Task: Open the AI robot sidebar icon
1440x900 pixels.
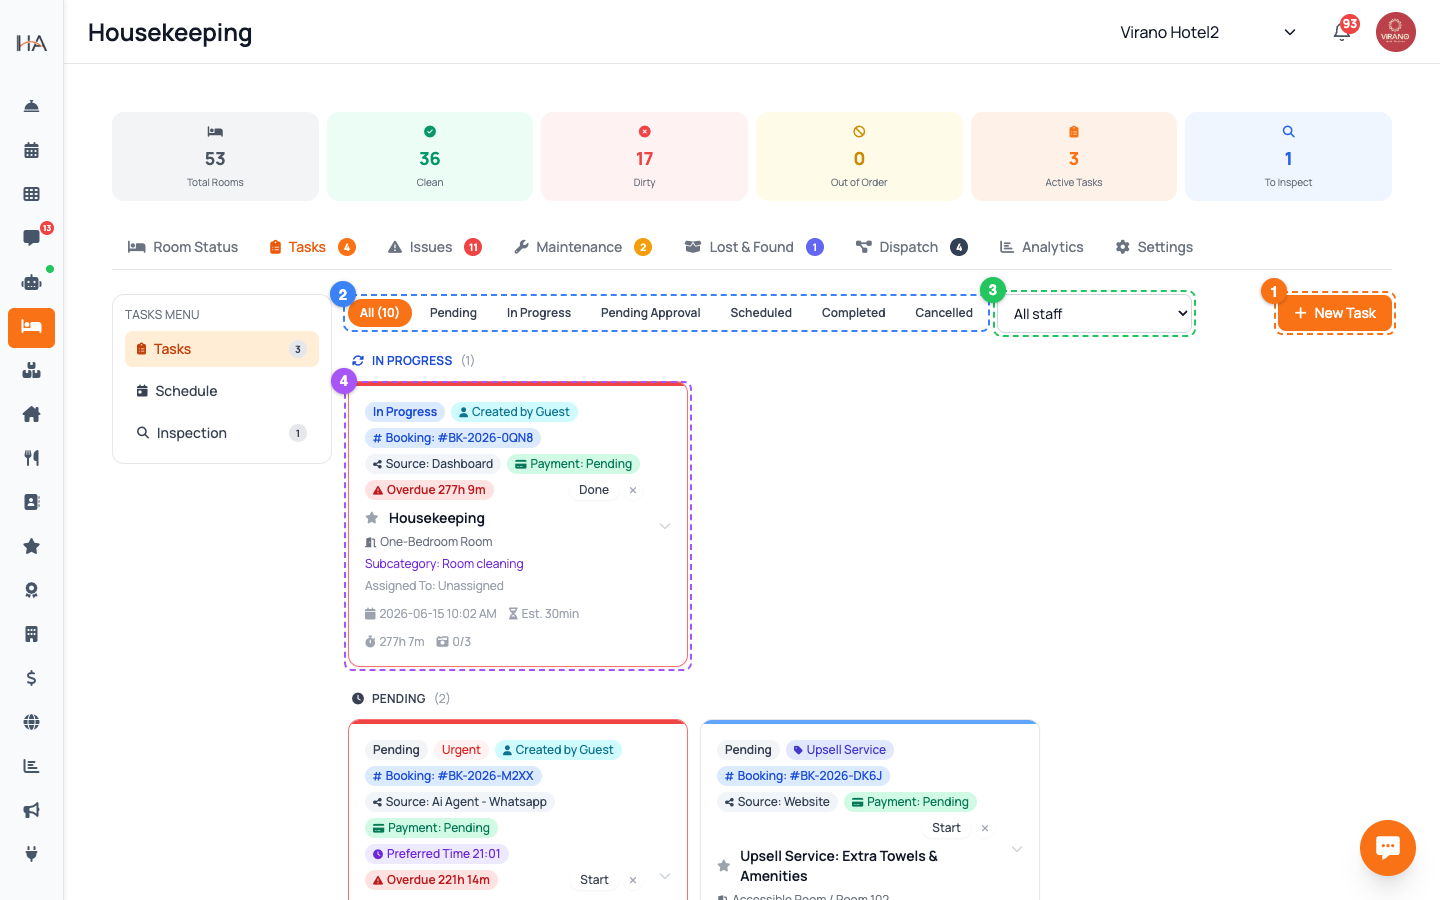Action: tap(31, 282)
